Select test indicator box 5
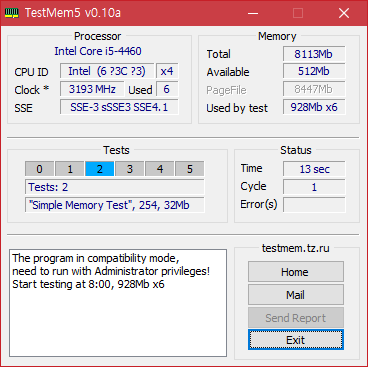The image size is (368, 367). (189, 169)
